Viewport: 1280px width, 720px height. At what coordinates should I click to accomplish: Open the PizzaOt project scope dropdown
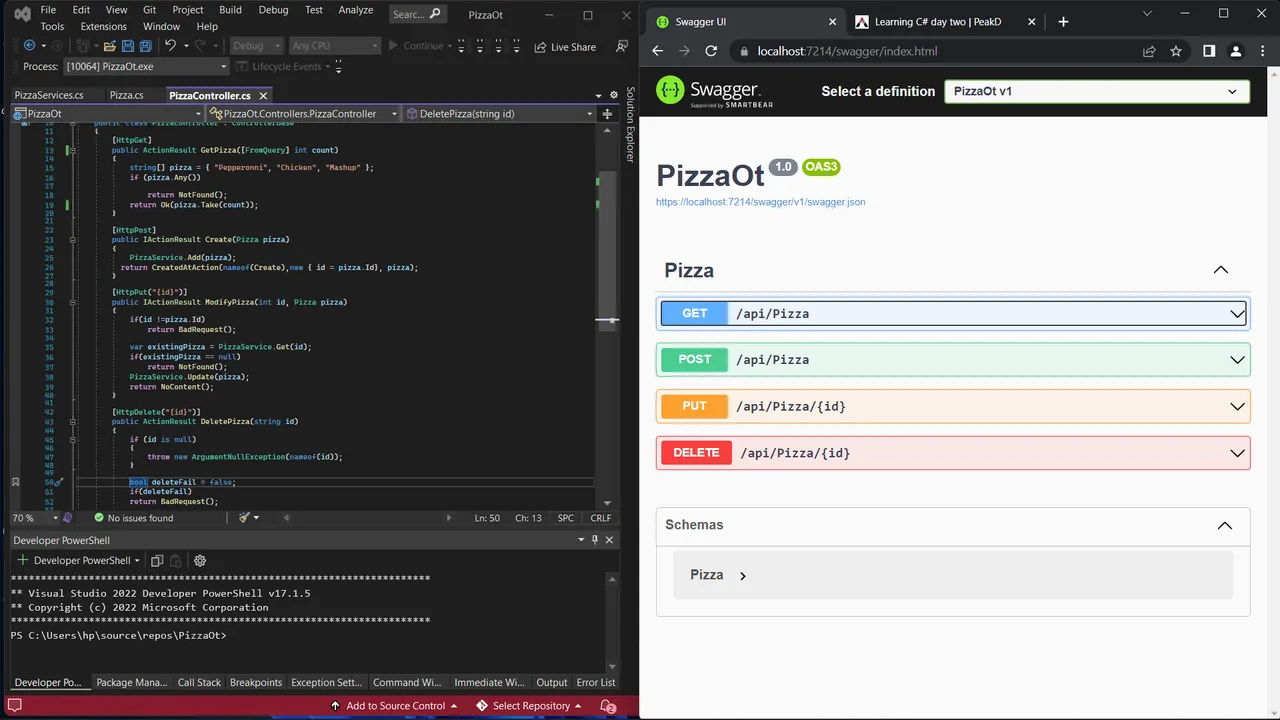(x=108, y=114)
